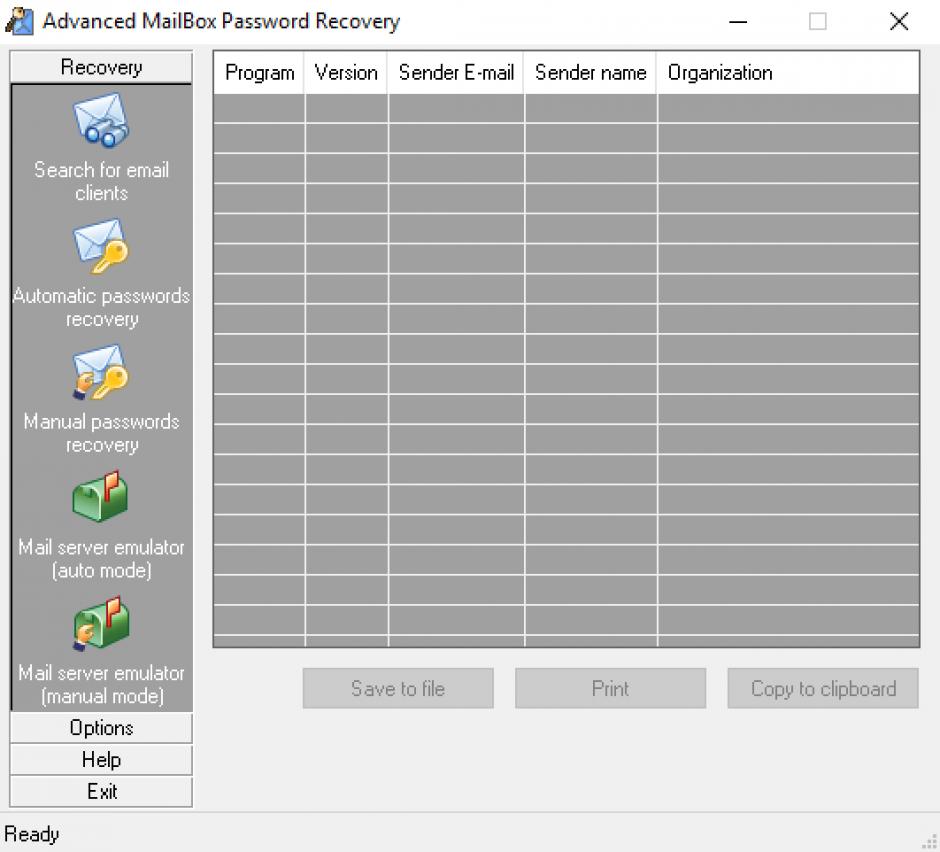The width and height of the screenshot is (940, 852).
Task: Open the Help section
Action: [x=101, y=760]
